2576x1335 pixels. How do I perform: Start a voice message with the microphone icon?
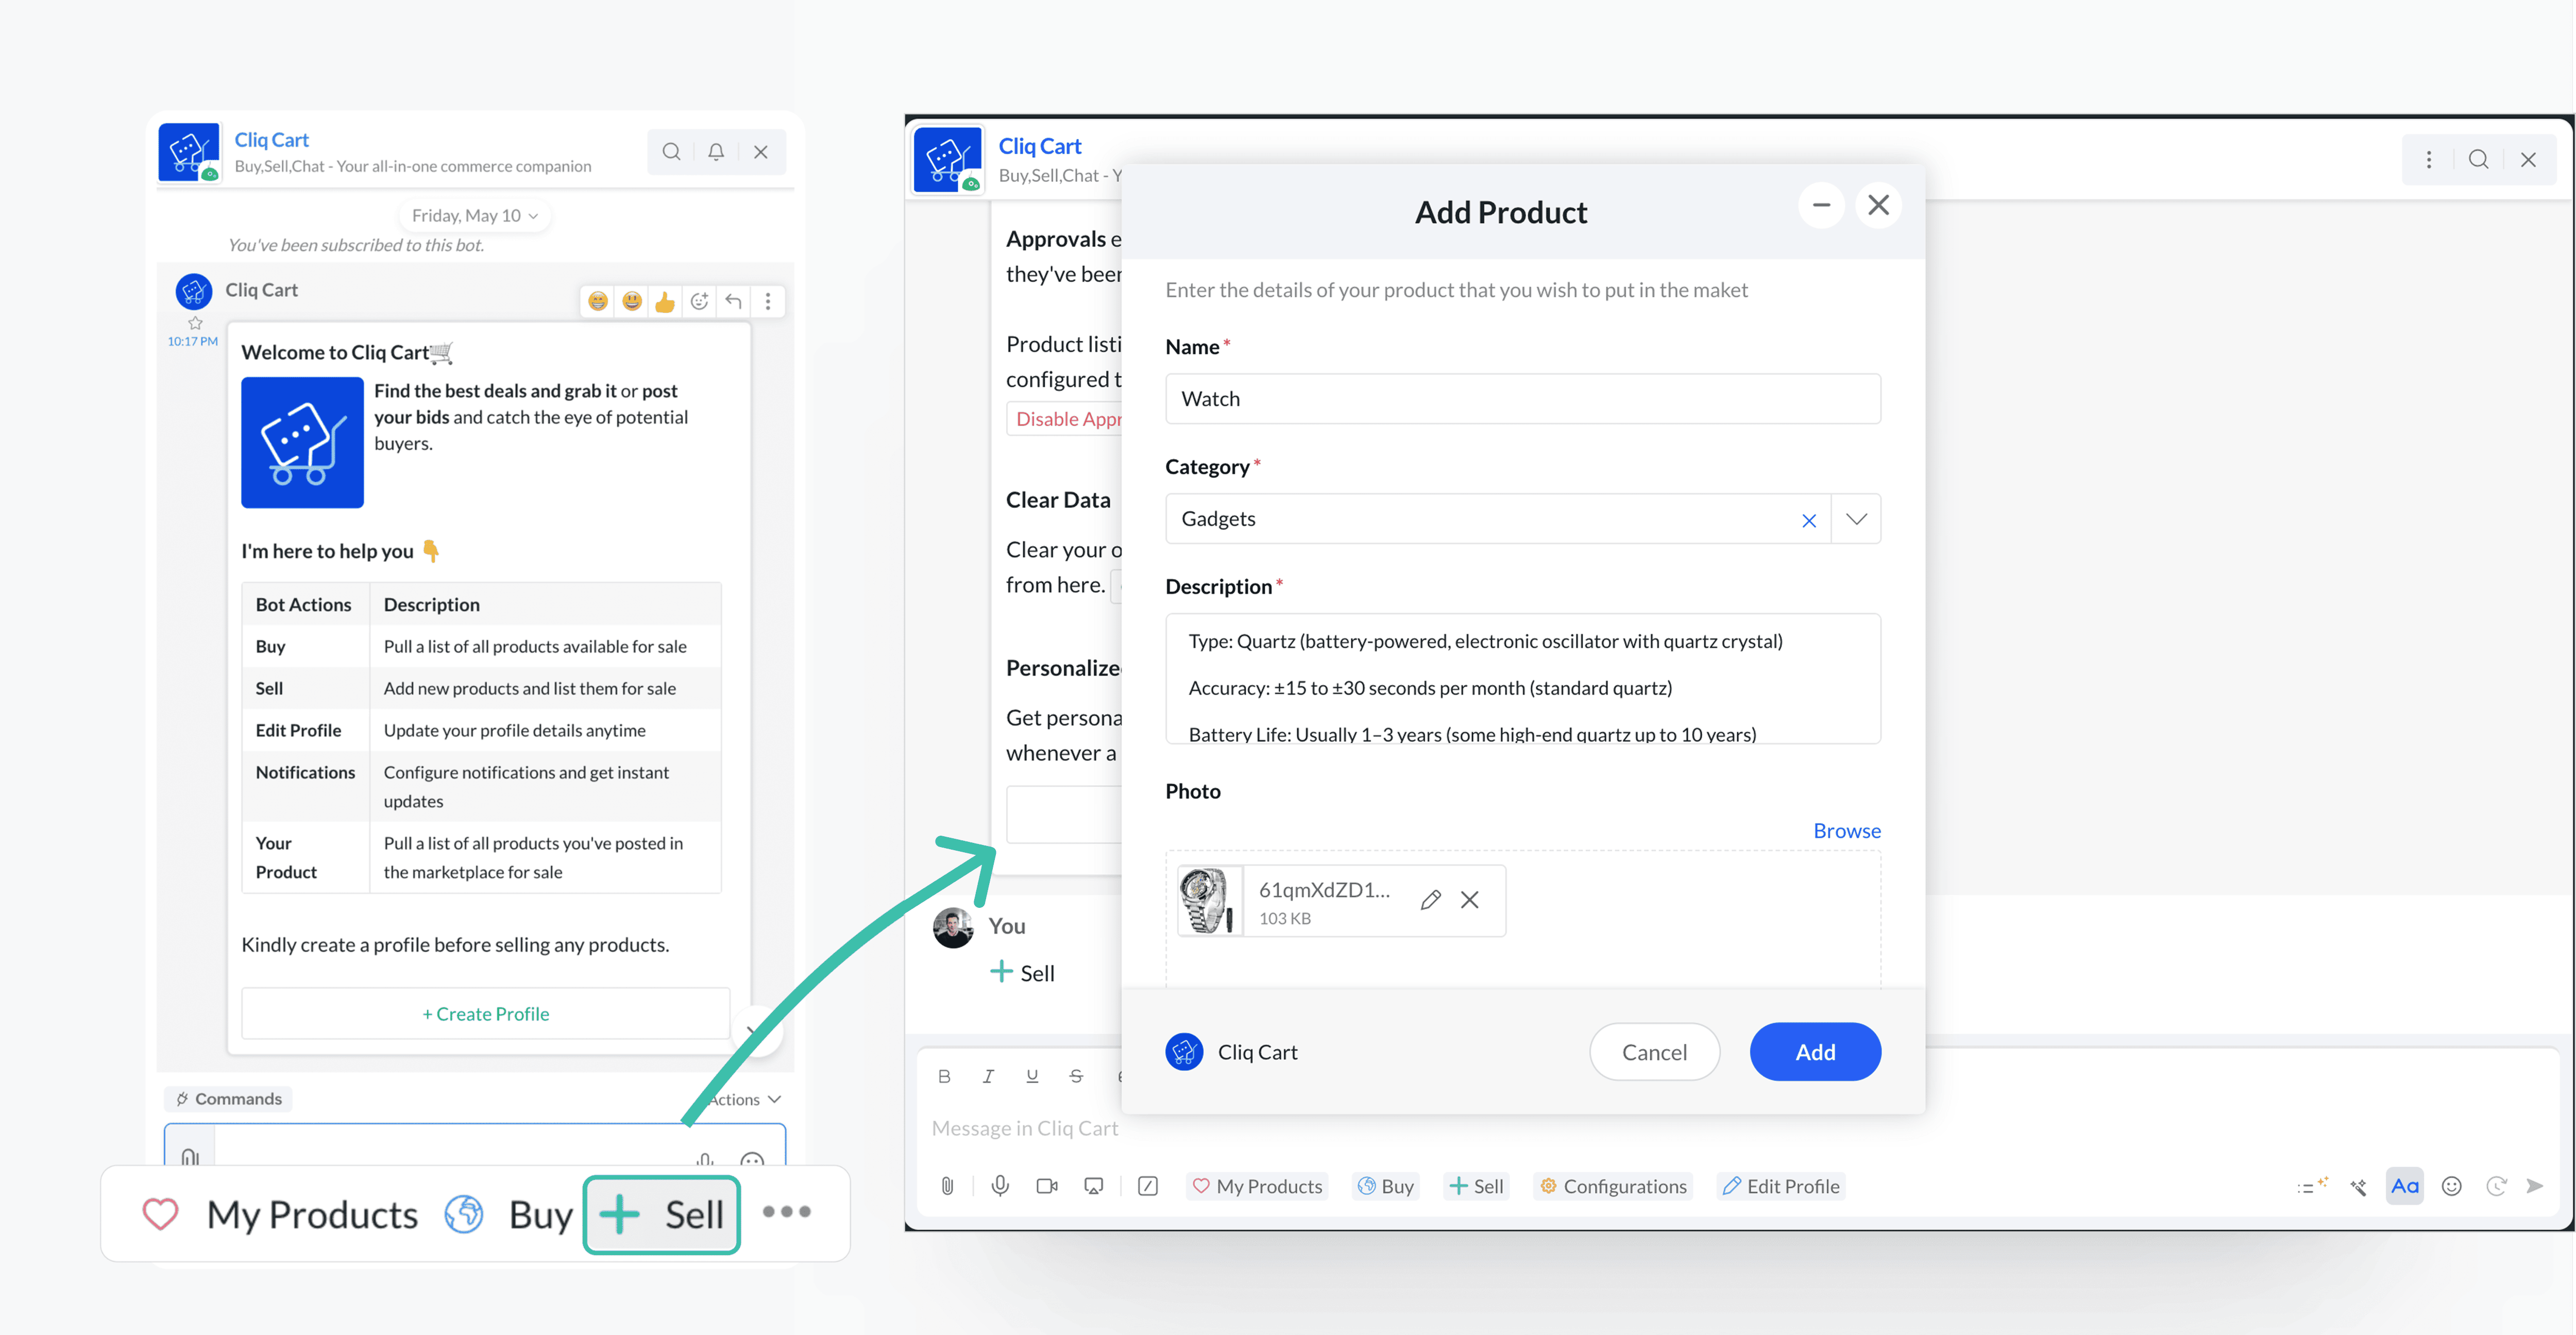(x=999, y=1186)
